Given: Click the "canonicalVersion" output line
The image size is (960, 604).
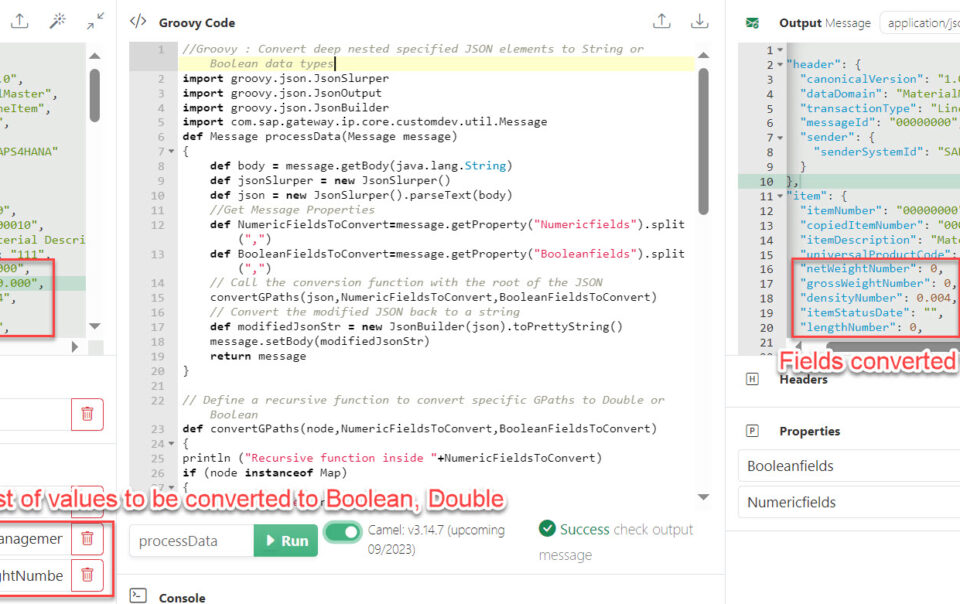Looking at the screenshot, I should click(880, 79).
